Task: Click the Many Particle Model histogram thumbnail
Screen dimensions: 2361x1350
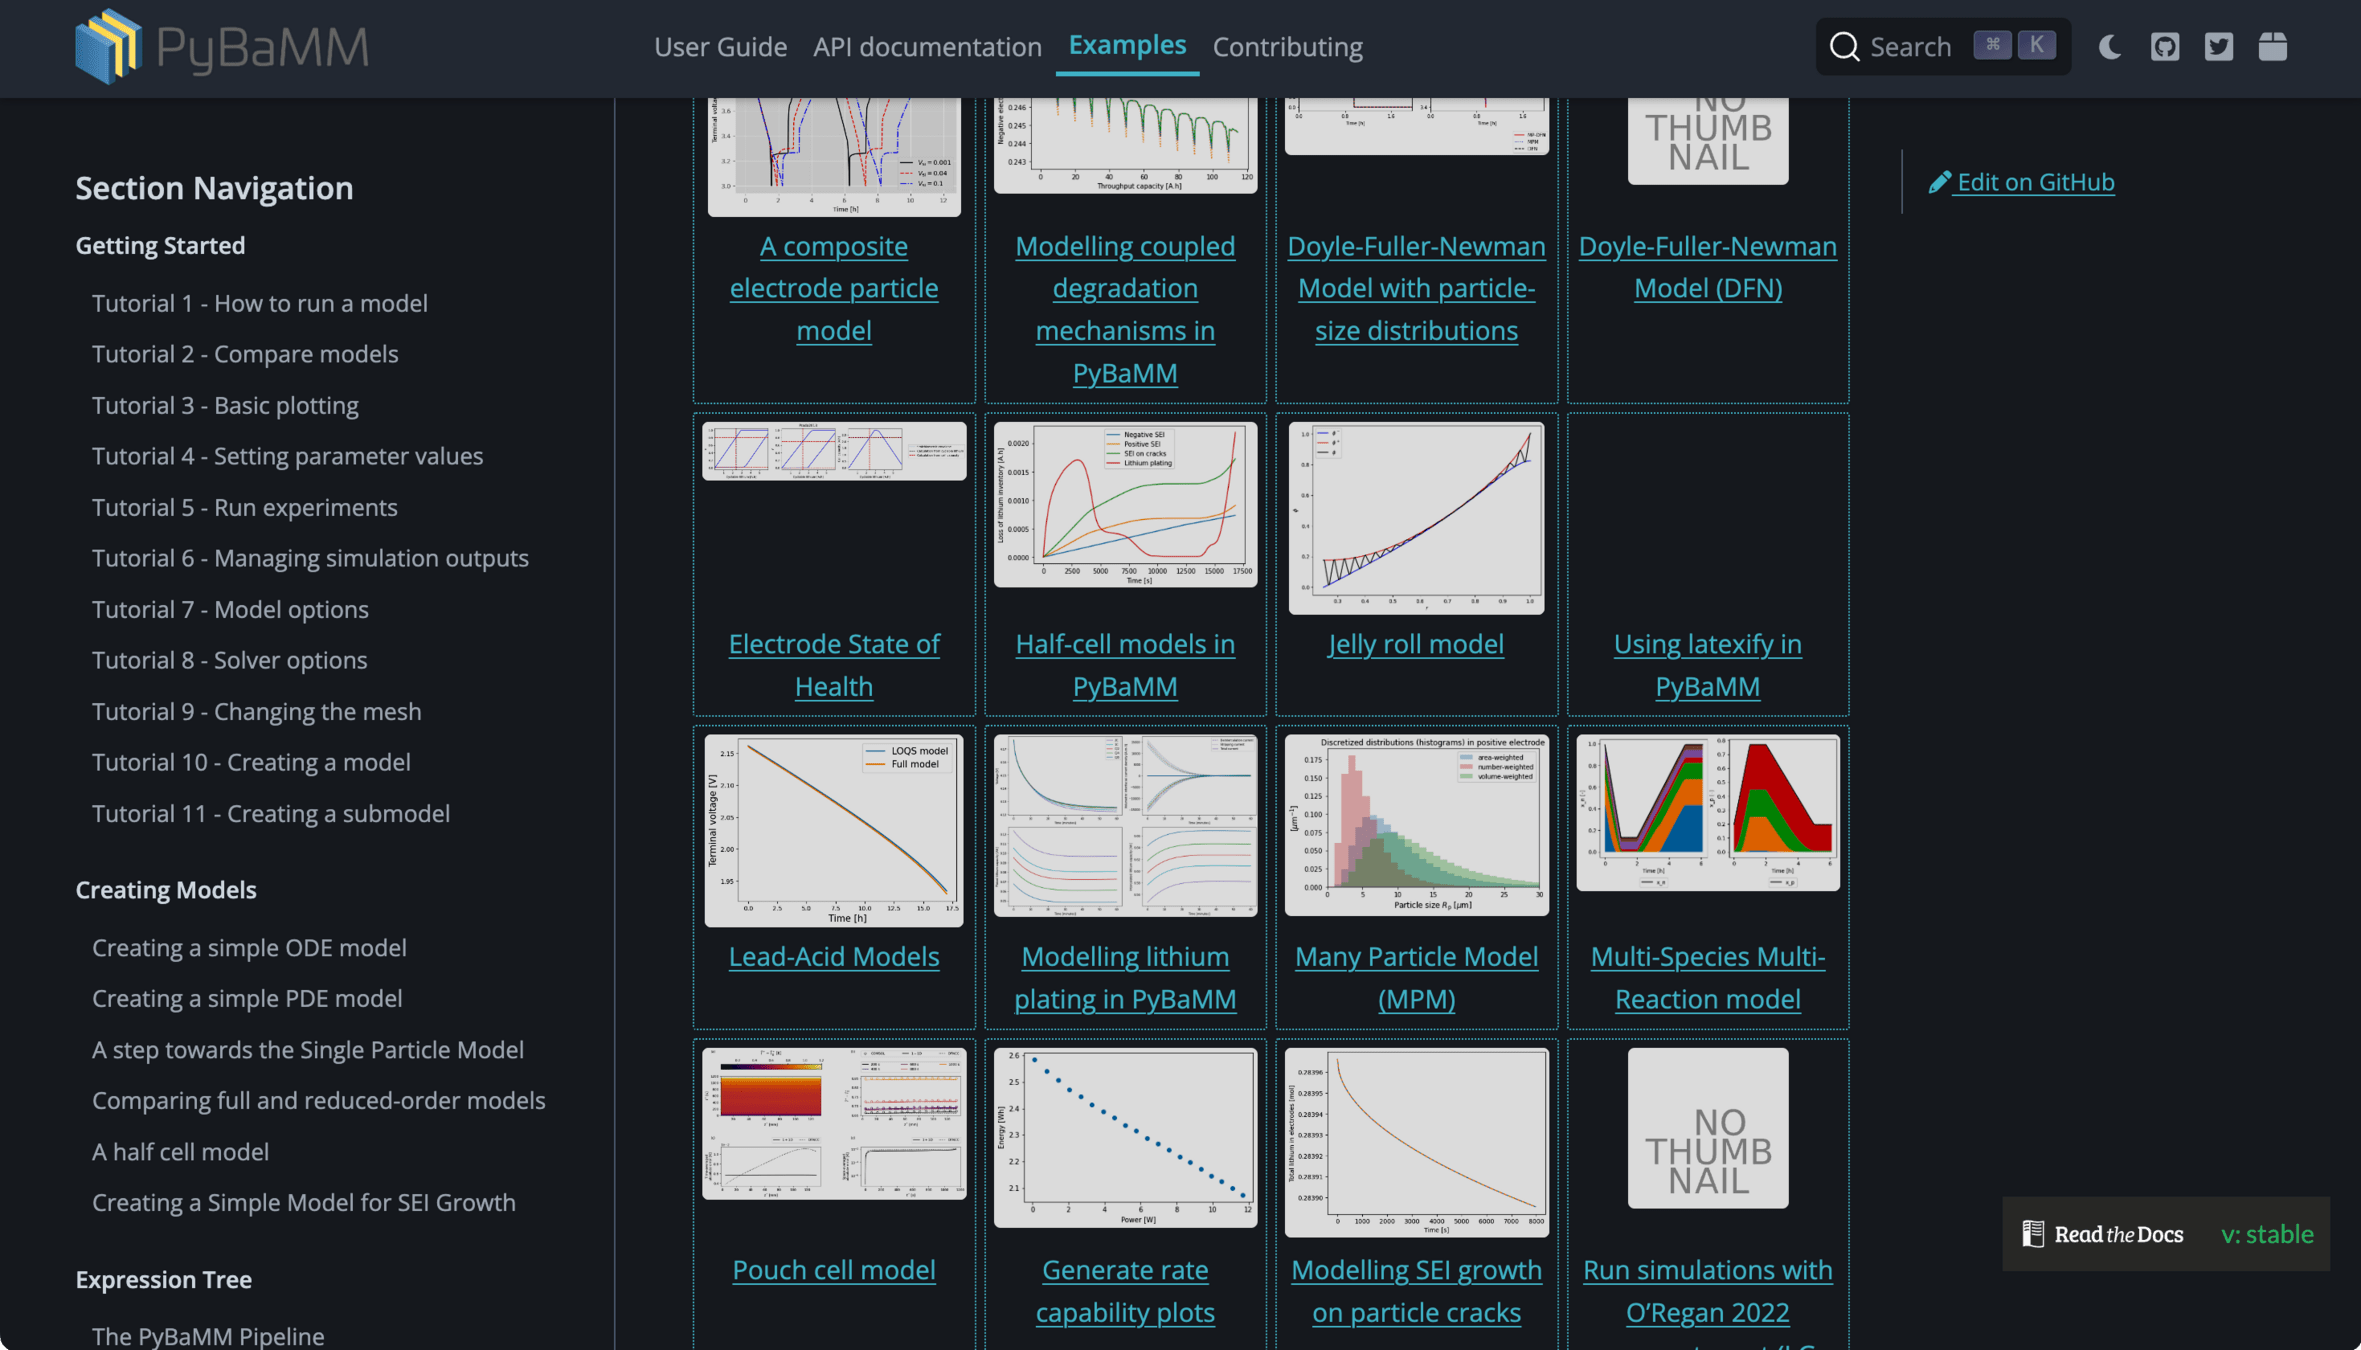Action: 1416,825
